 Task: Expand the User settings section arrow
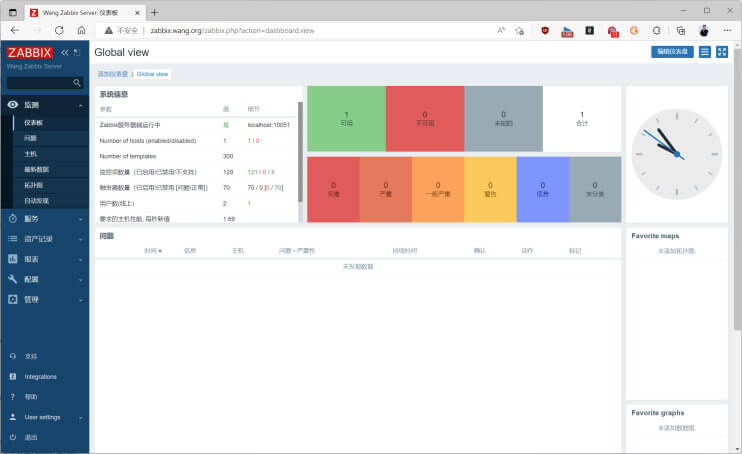pyautogui.click(x=80, y=418)
